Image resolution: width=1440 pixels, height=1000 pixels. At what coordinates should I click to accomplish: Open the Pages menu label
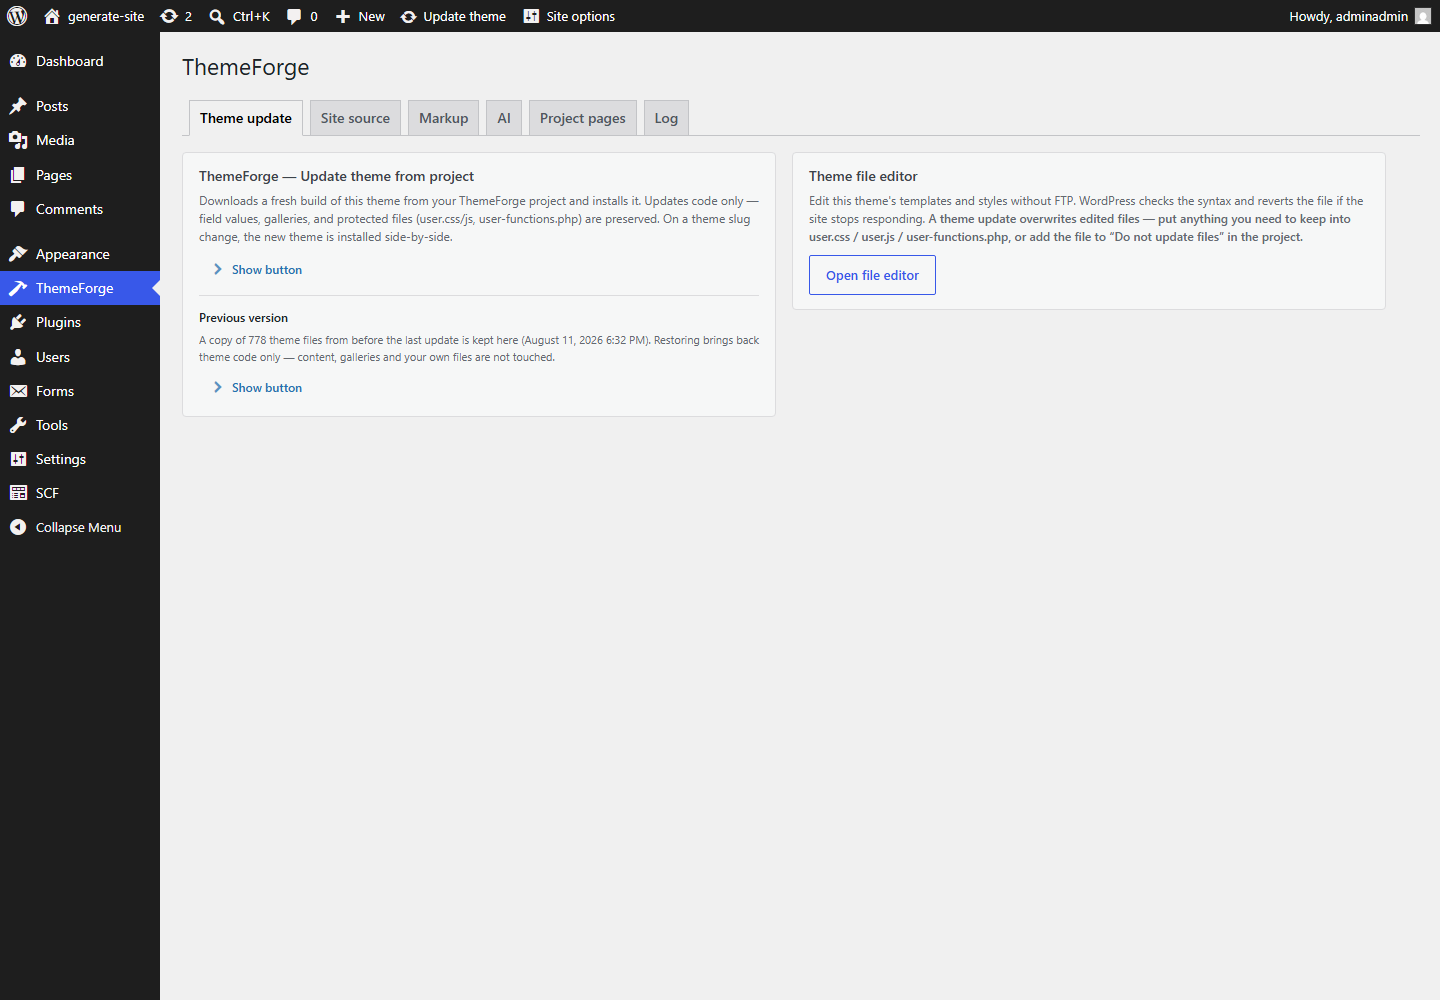[54, 175]
